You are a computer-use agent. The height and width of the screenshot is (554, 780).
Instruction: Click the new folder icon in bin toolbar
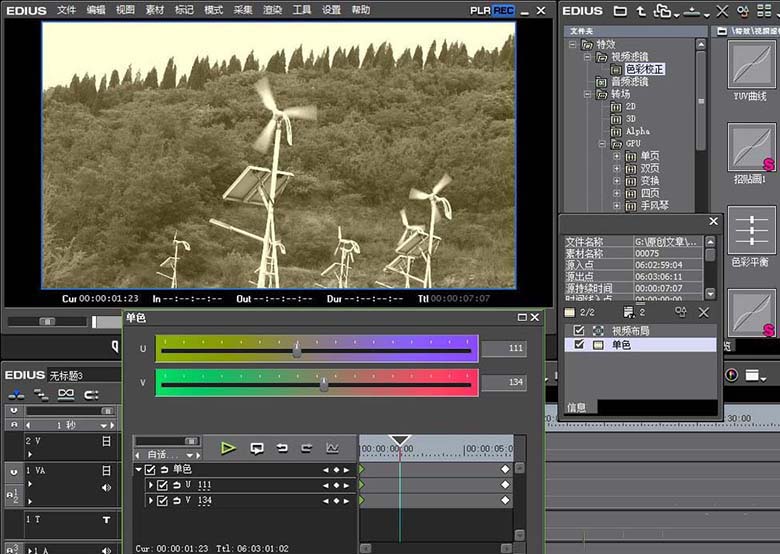[620, 10]
